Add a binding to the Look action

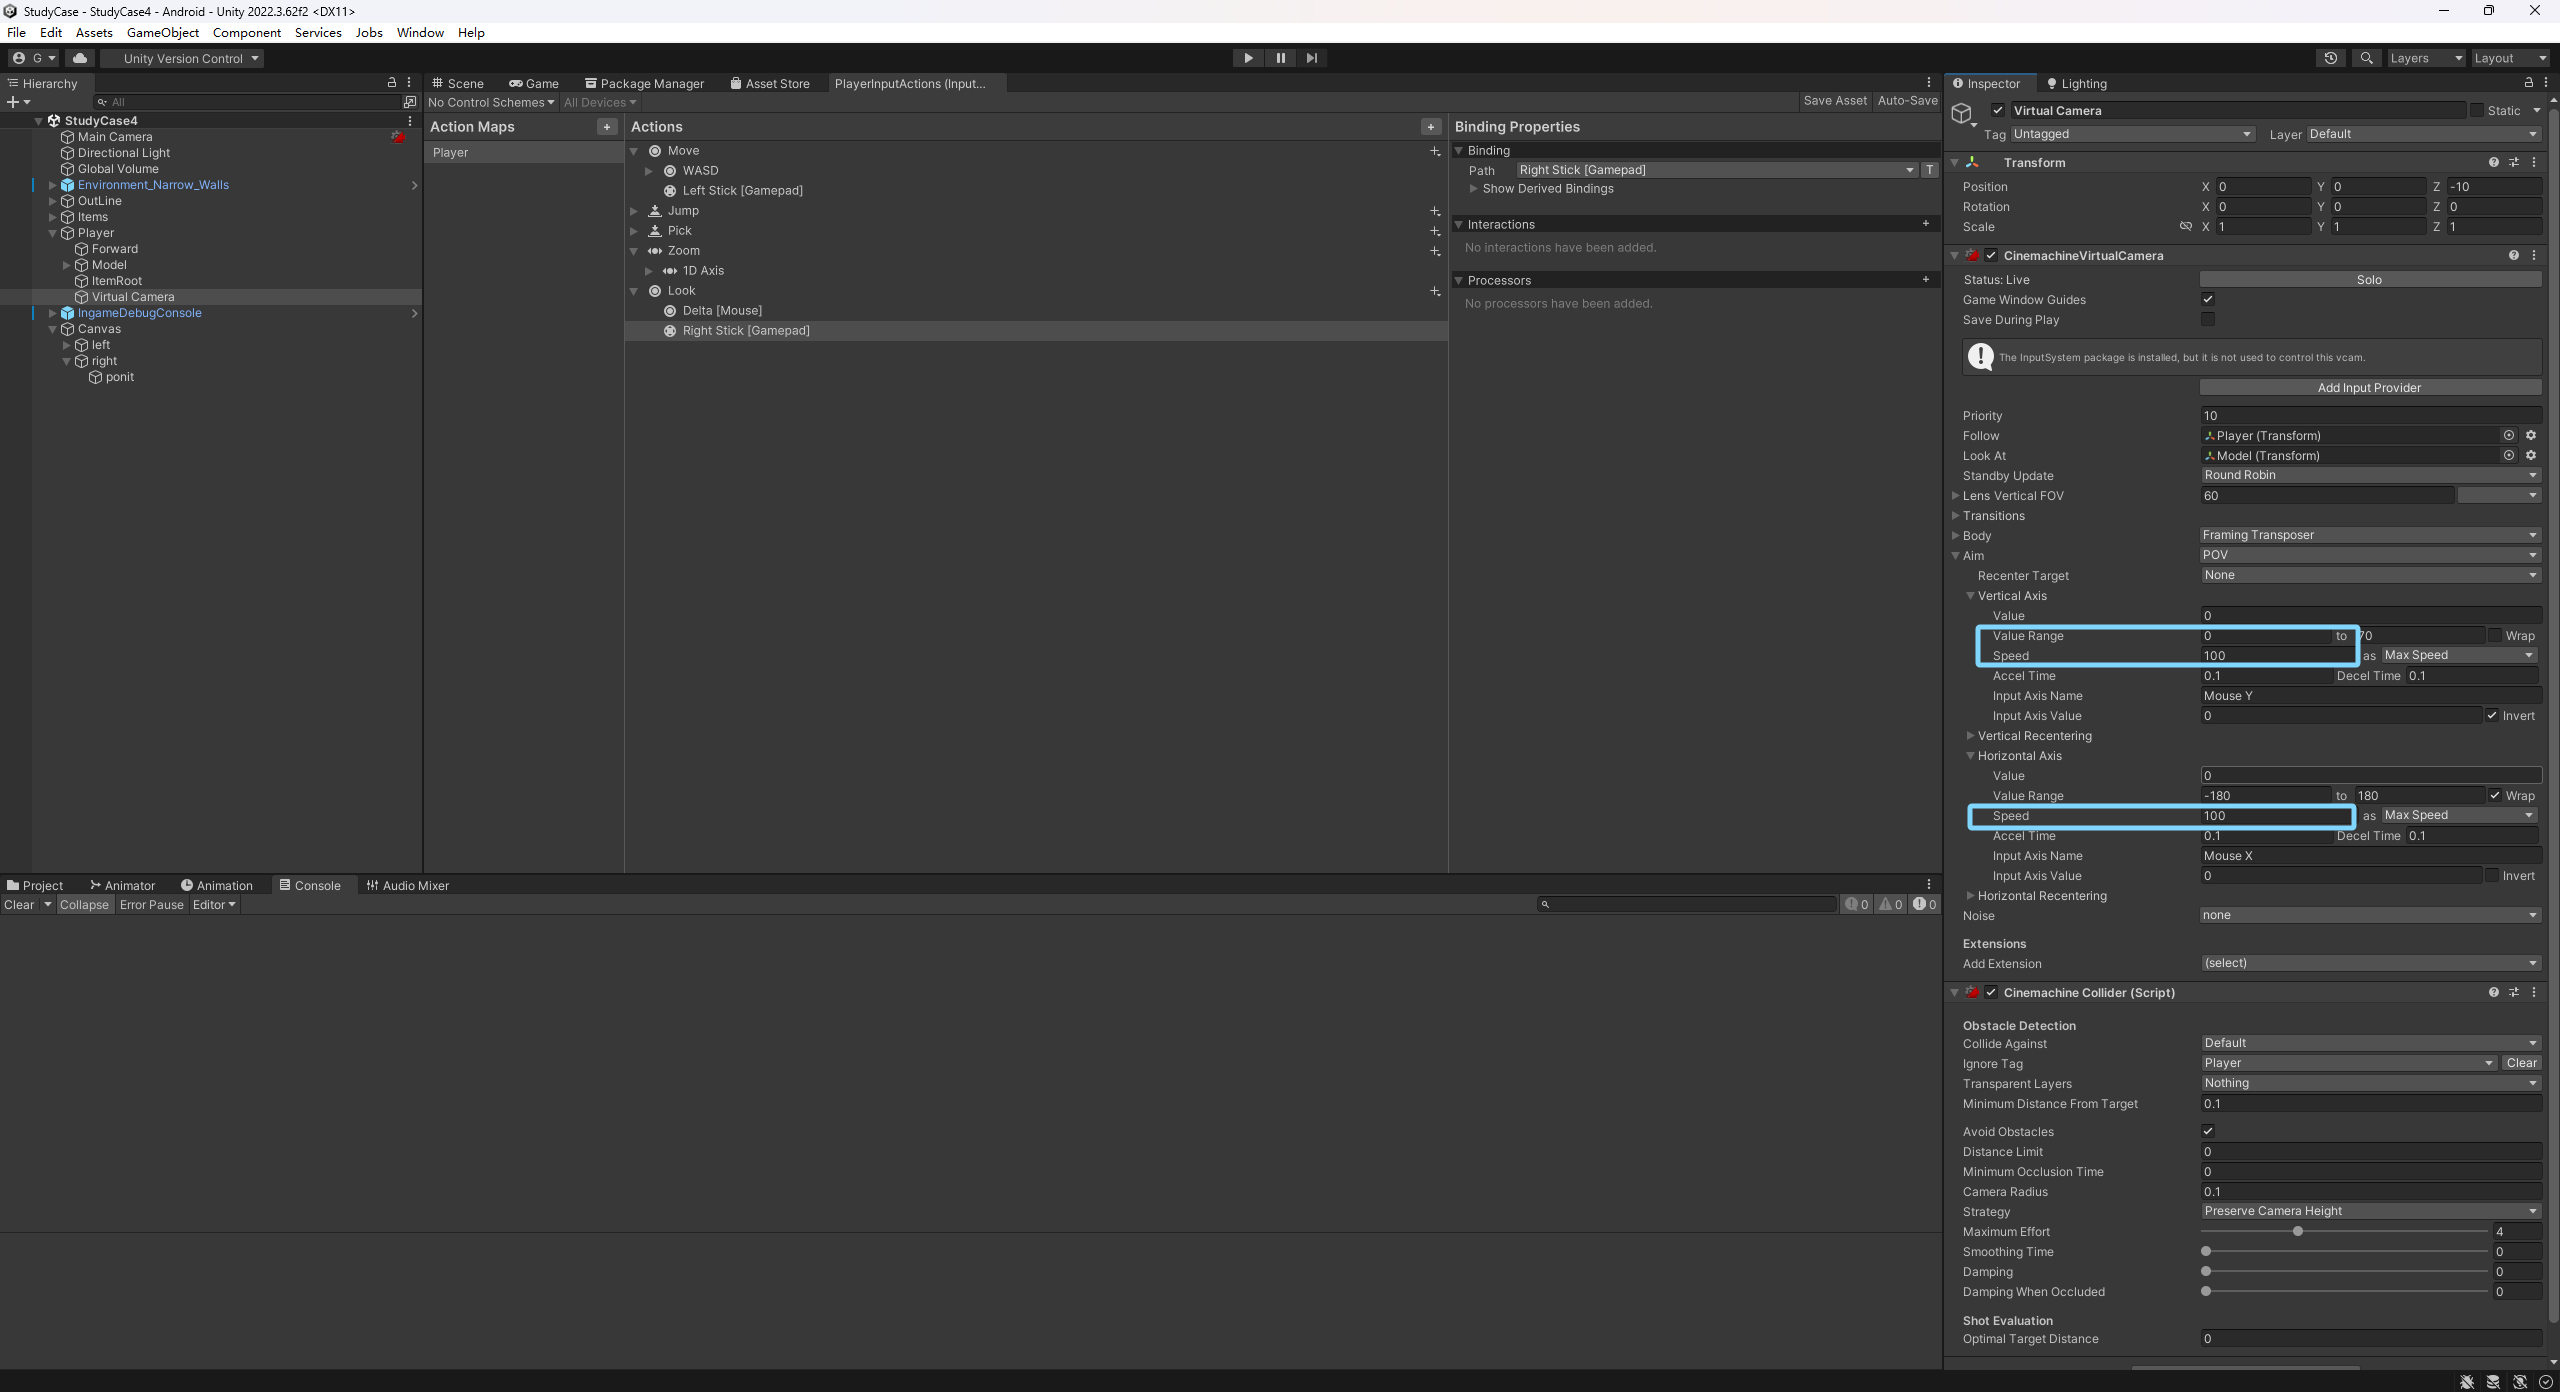pos(1435,291)
